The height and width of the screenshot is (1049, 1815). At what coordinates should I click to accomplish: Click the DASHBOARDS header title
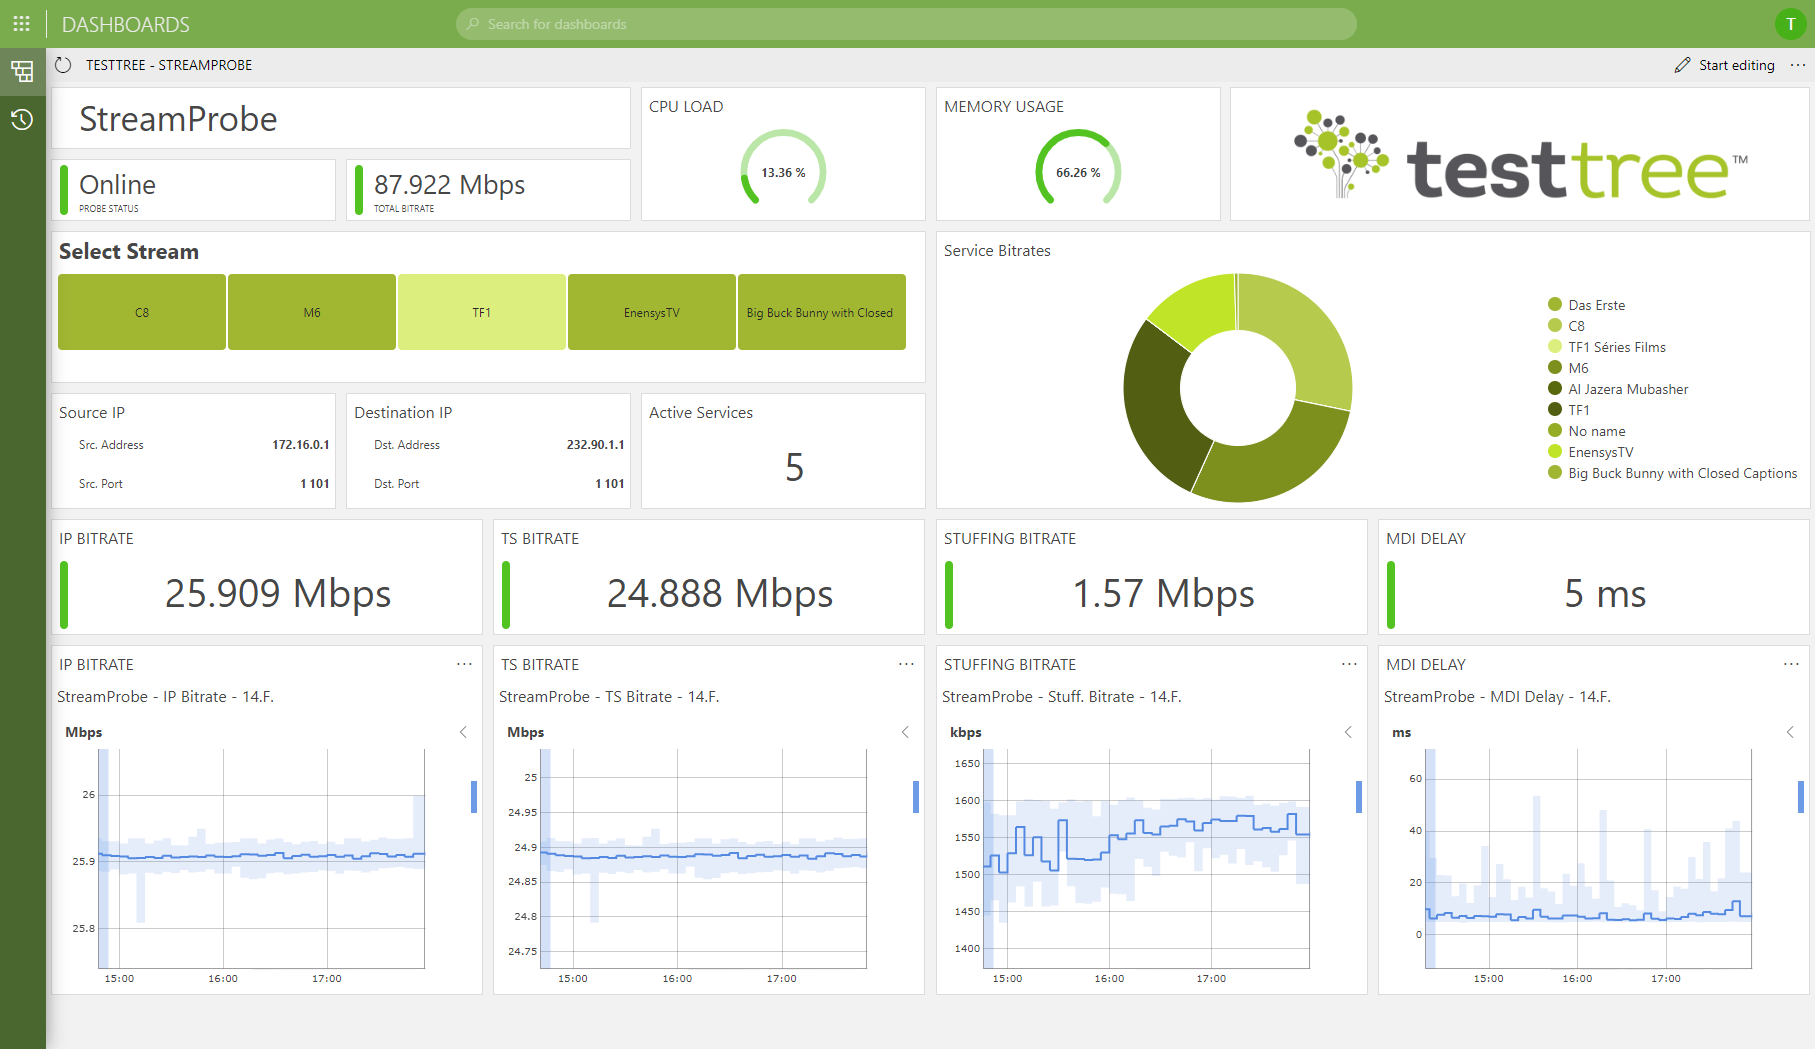click(126, 24)
